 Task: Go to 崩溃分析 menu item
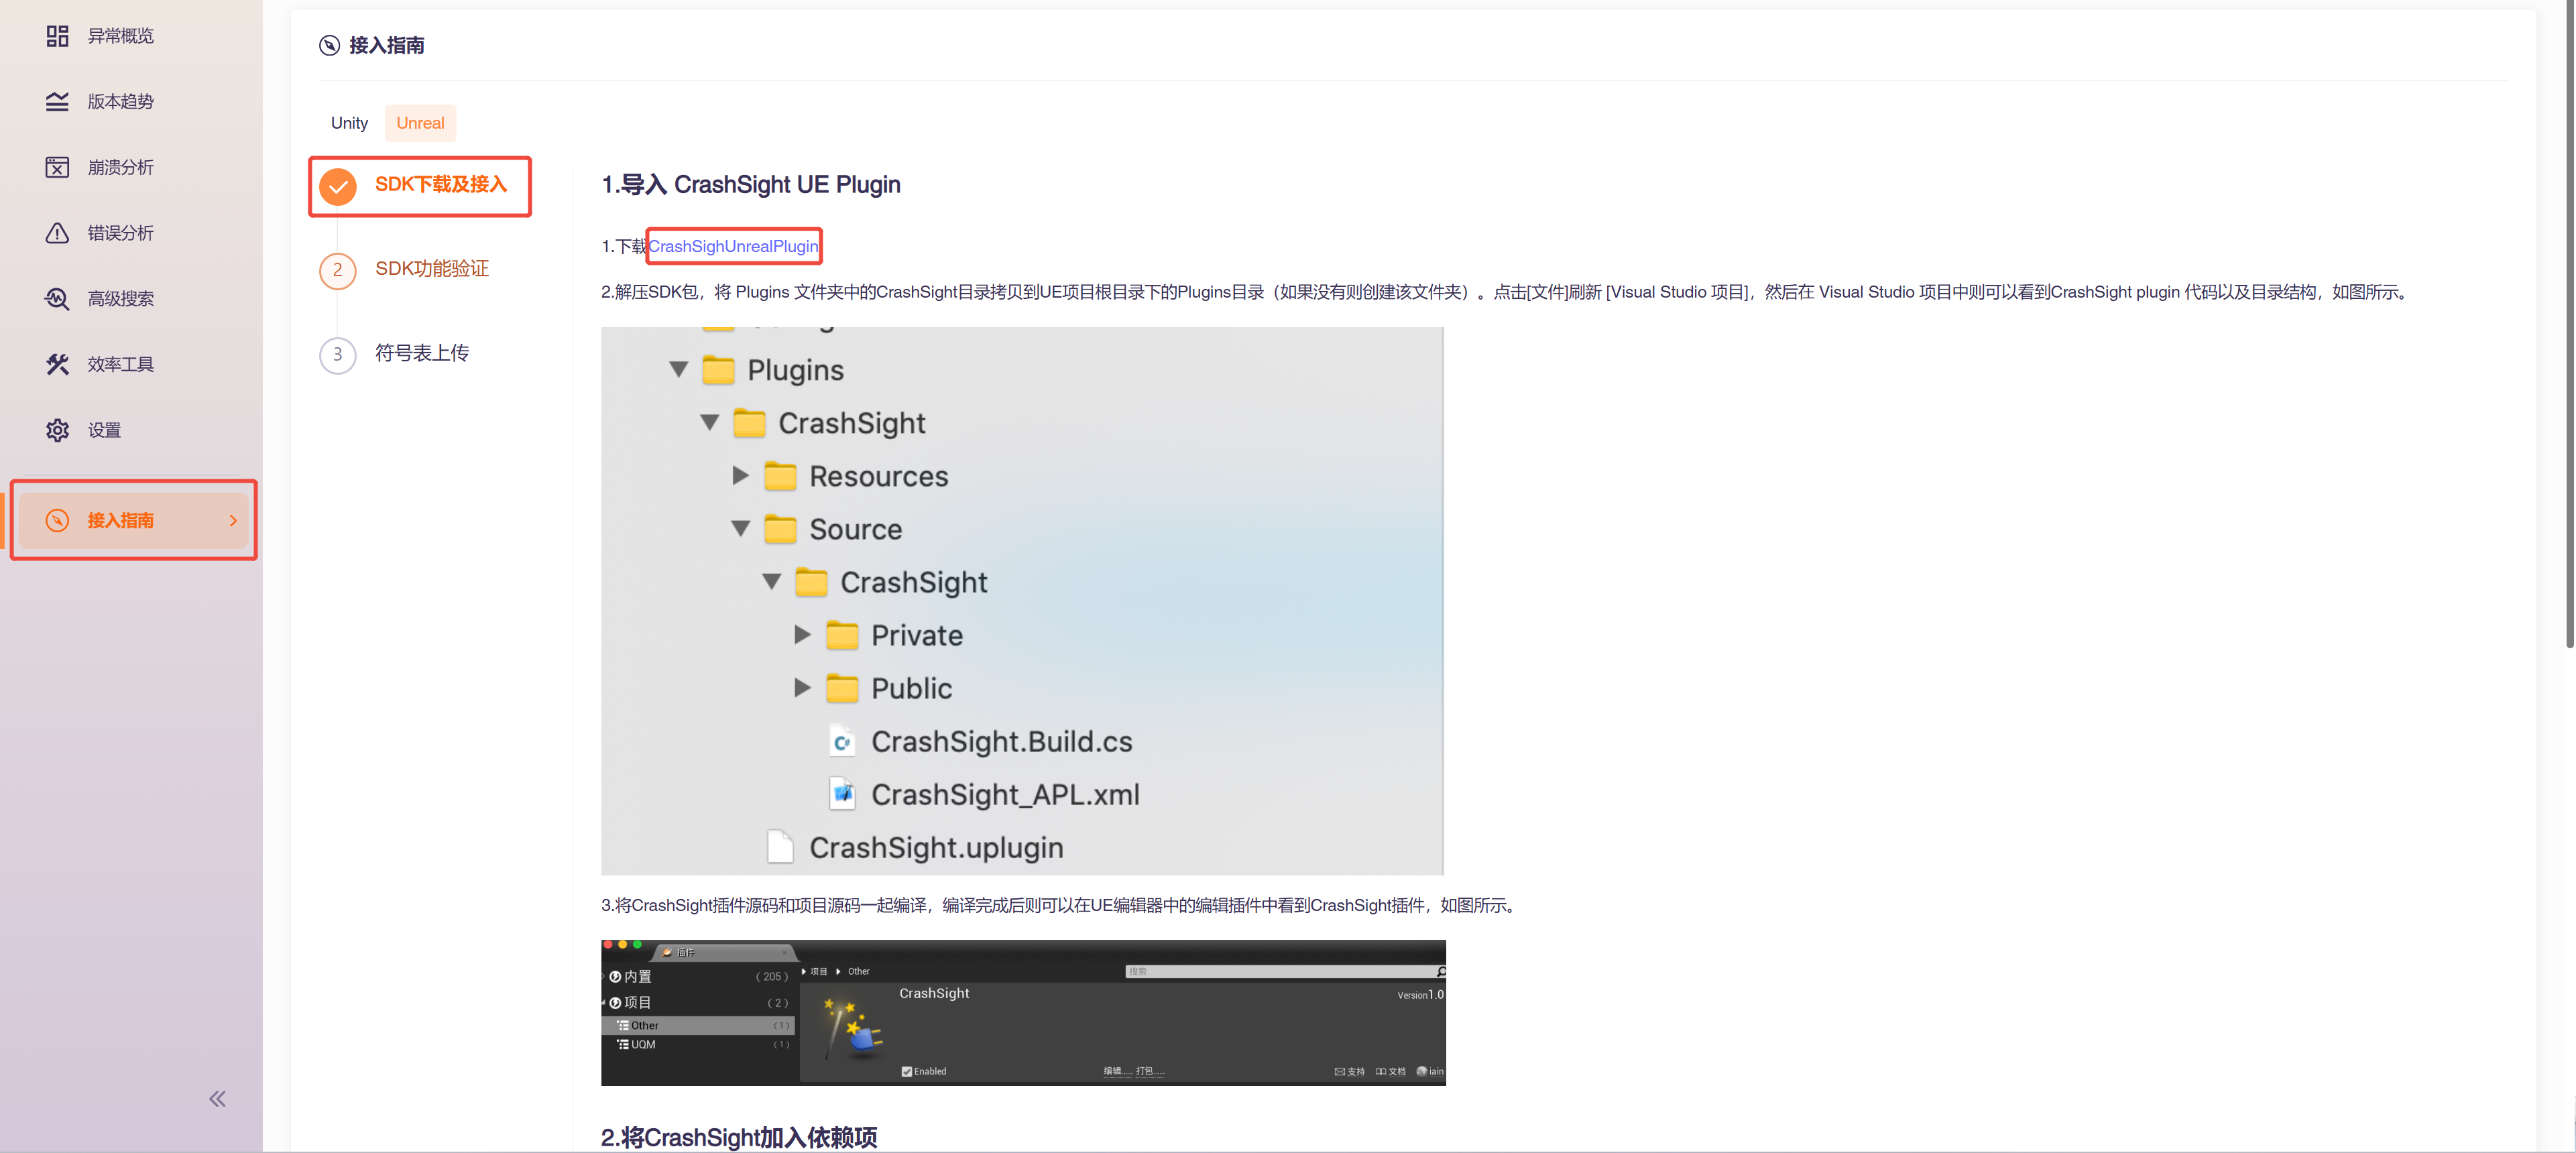(120, 167)
